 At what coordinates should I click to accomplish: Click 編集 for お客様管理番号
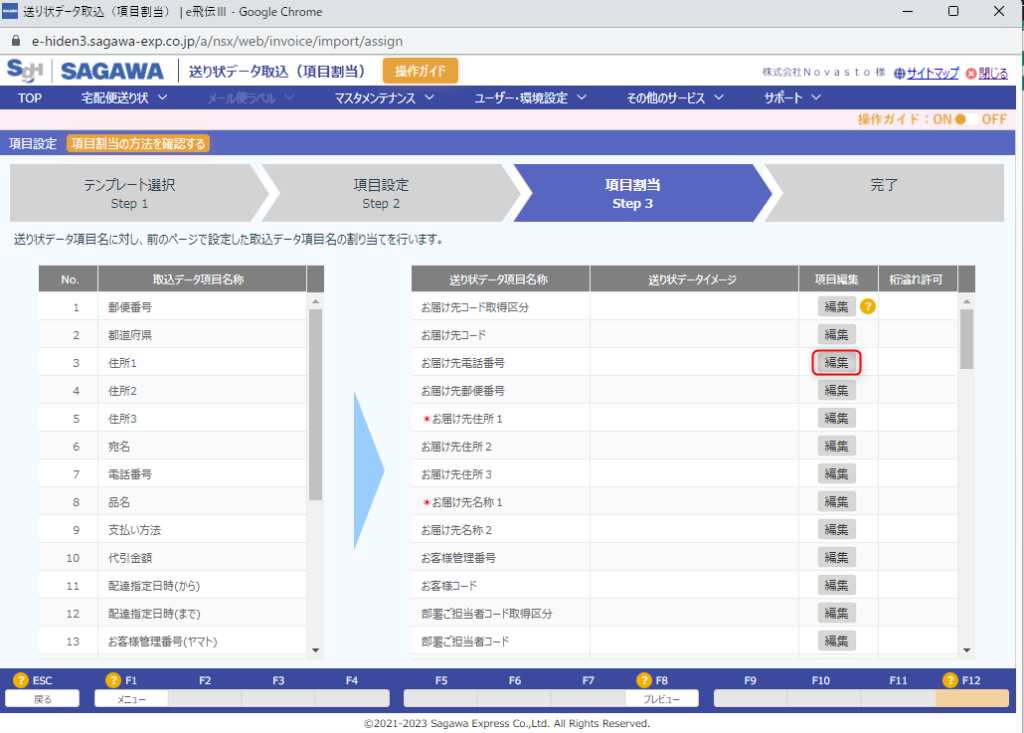(x=837, y=557)
